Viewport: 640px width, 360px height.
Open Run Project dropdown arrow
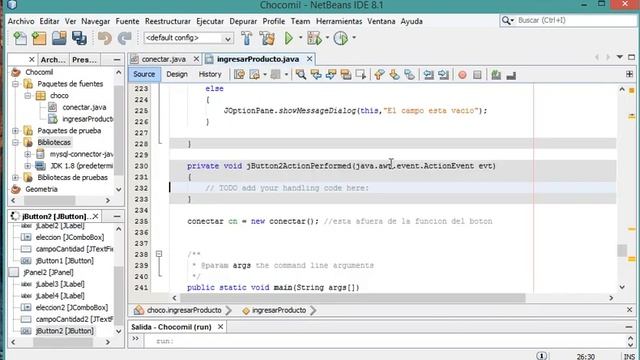(x=301, y=38)
